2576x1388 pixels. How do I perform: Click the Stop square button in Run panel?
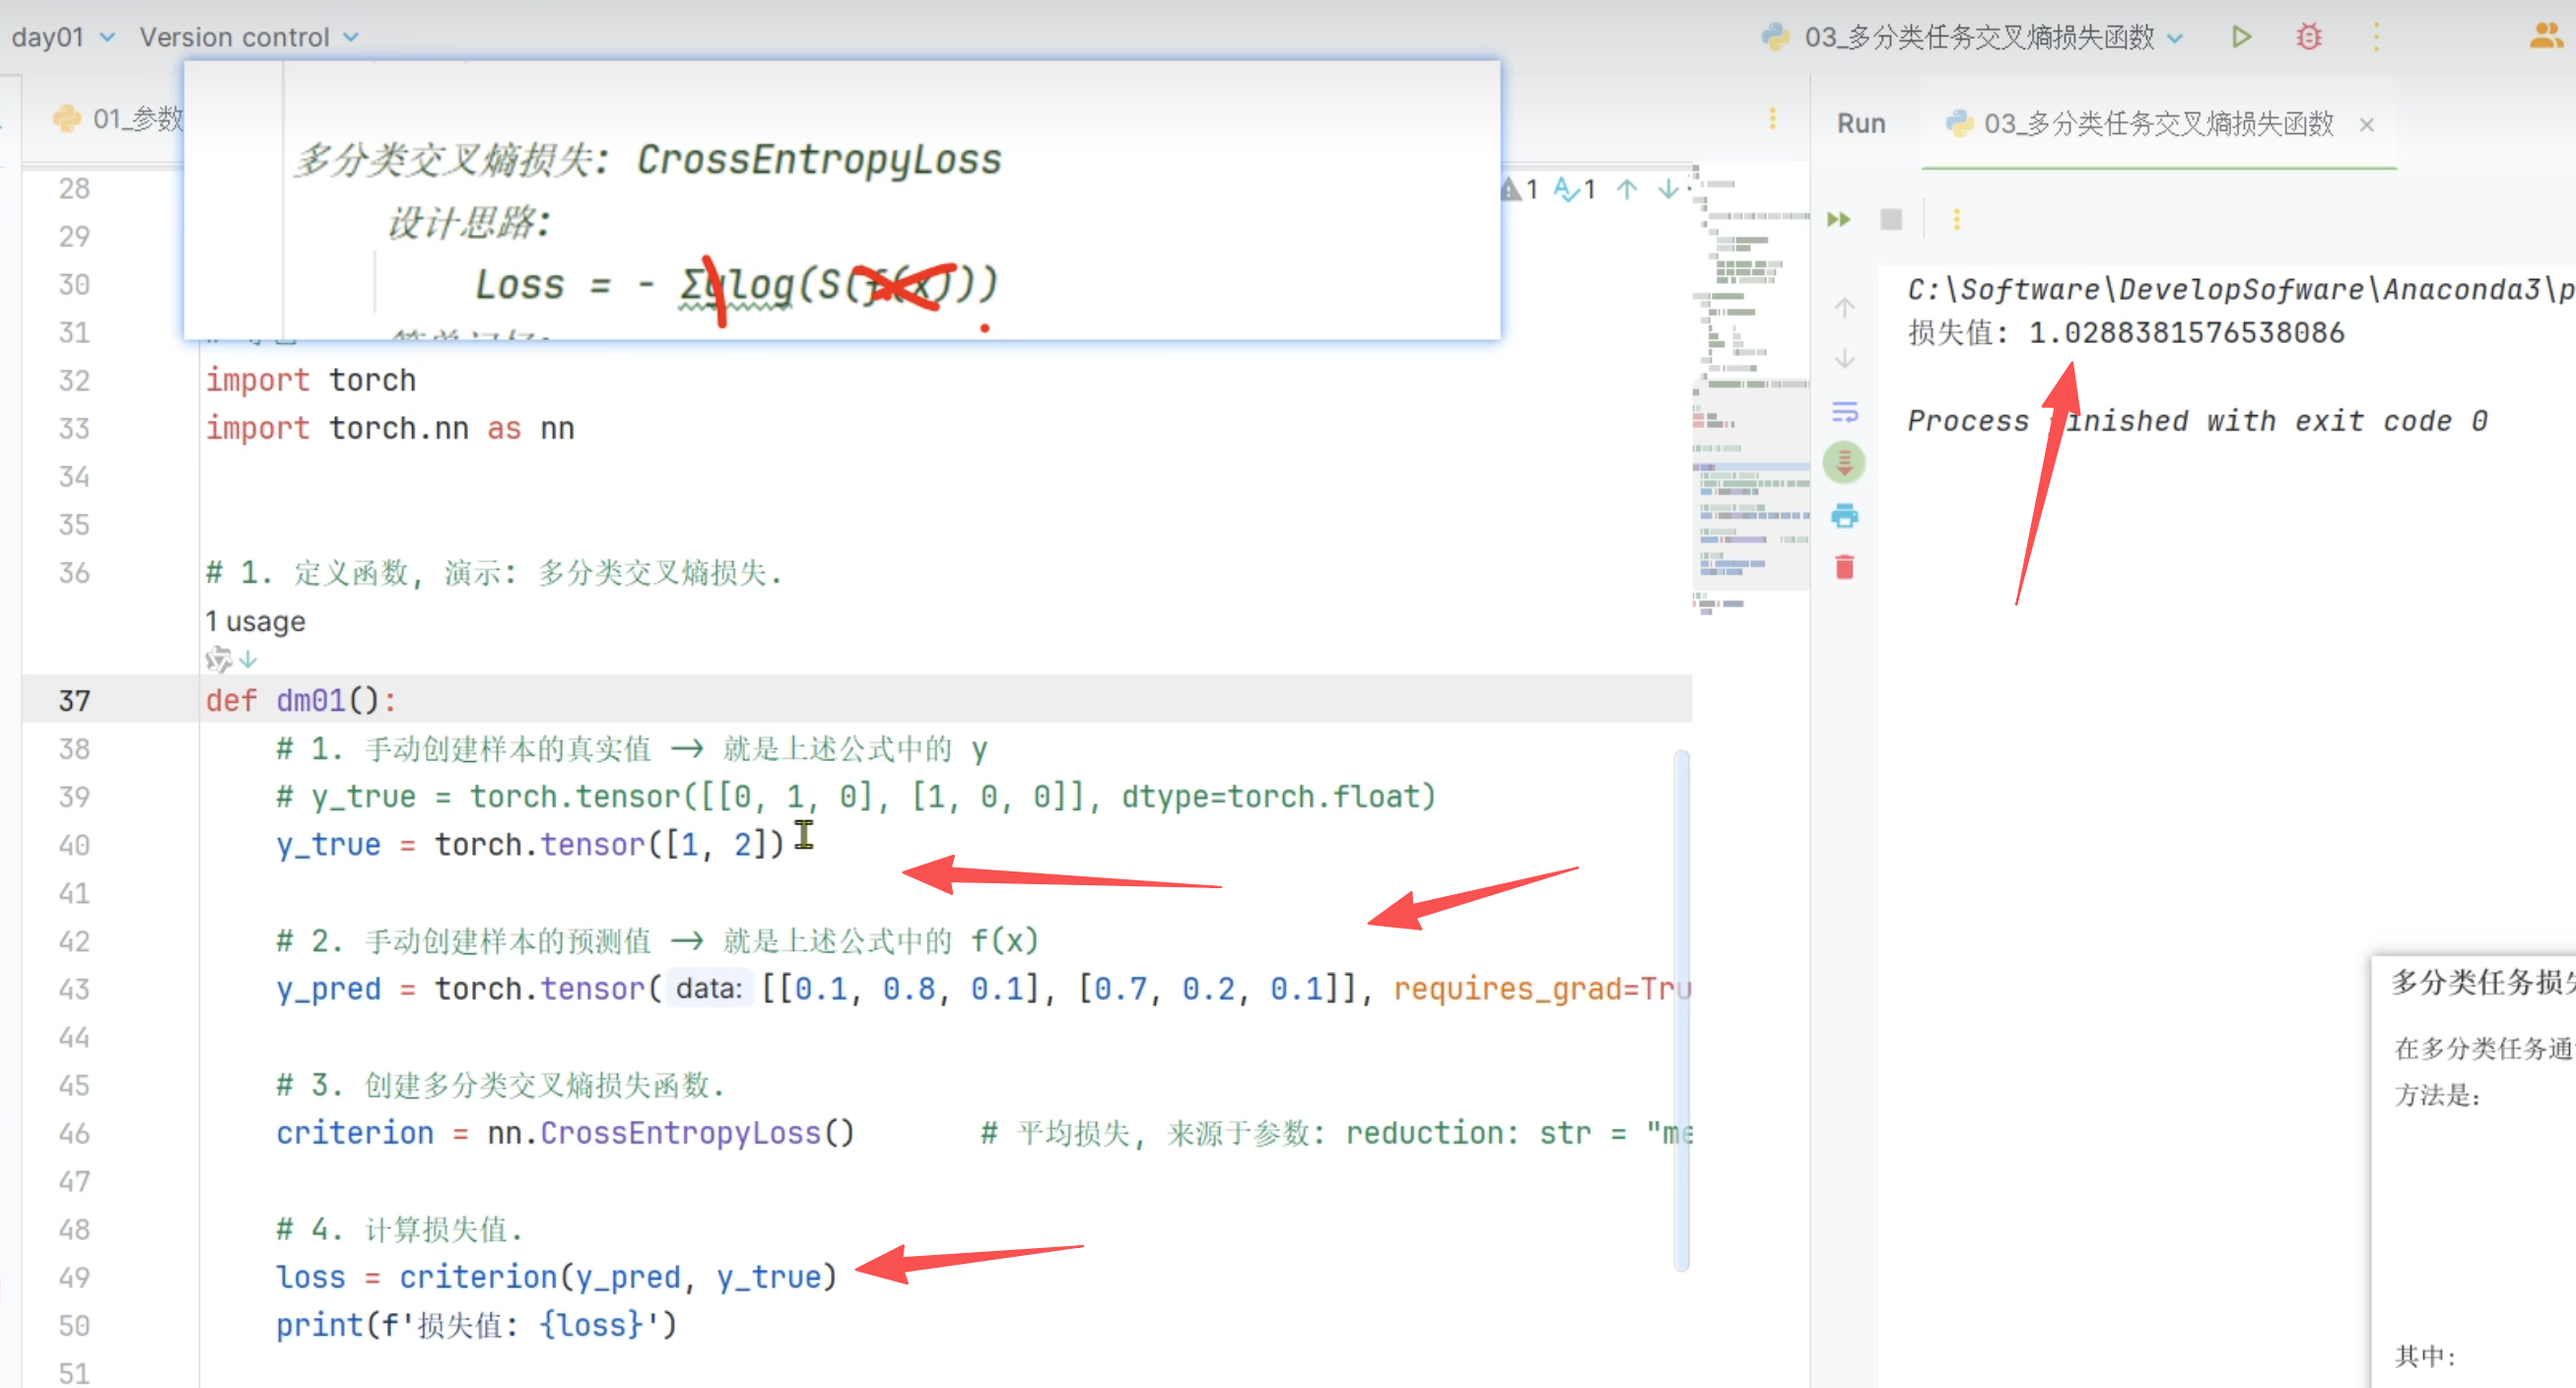(1890, 219)
